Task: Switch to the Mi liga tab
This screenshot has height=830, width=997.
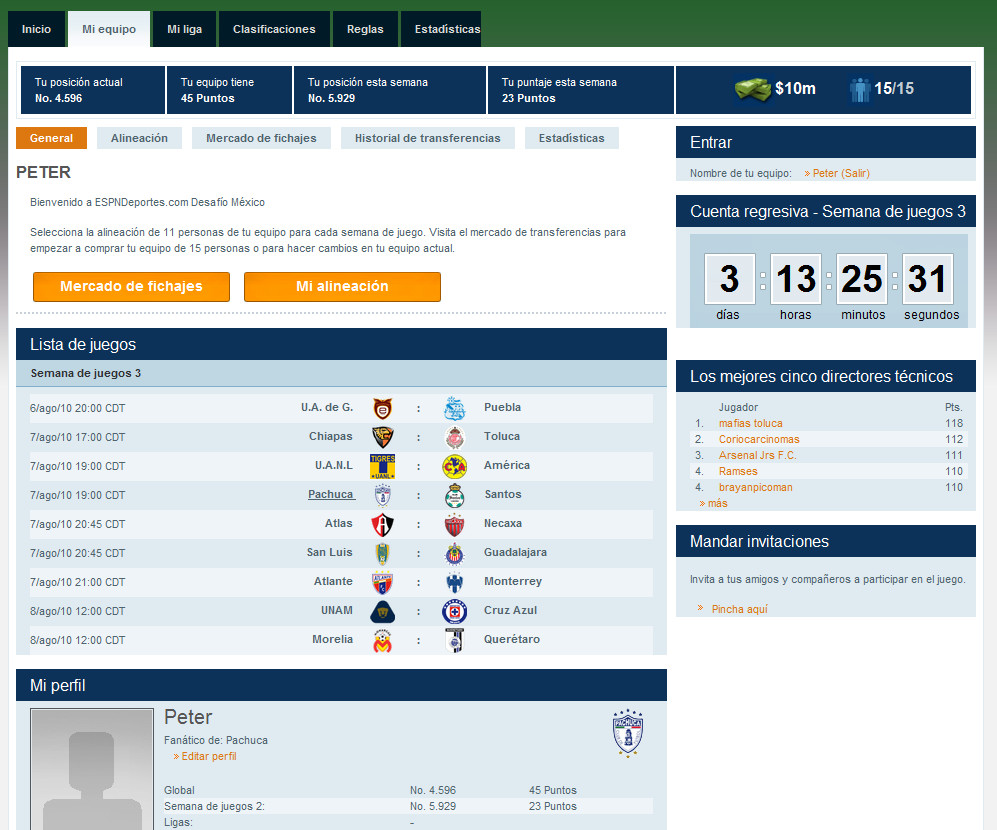Action: (x=184, y=29)
